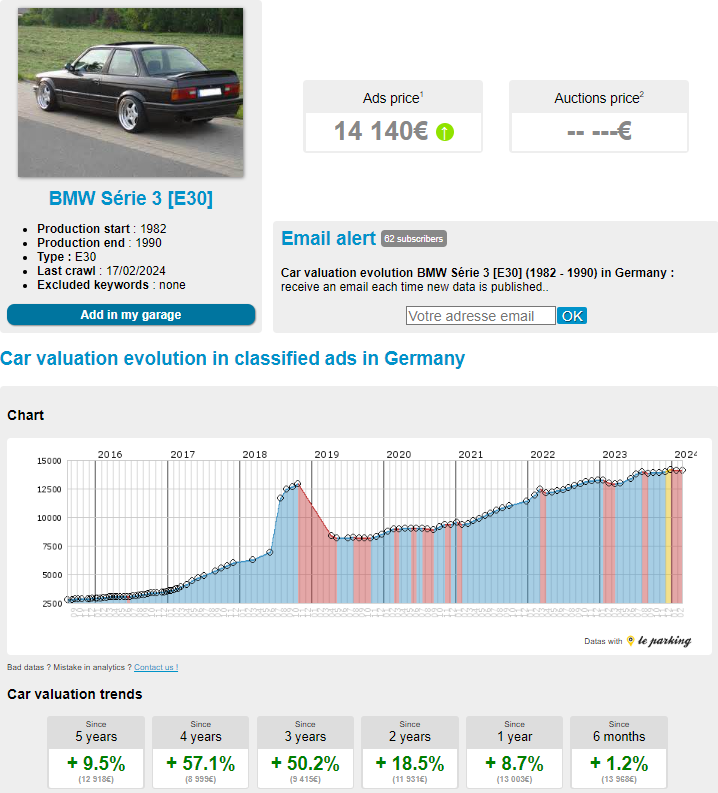Click the BMW Série 3 [E30] title
The image size is (718, 793).
click(x=130, y=198)
